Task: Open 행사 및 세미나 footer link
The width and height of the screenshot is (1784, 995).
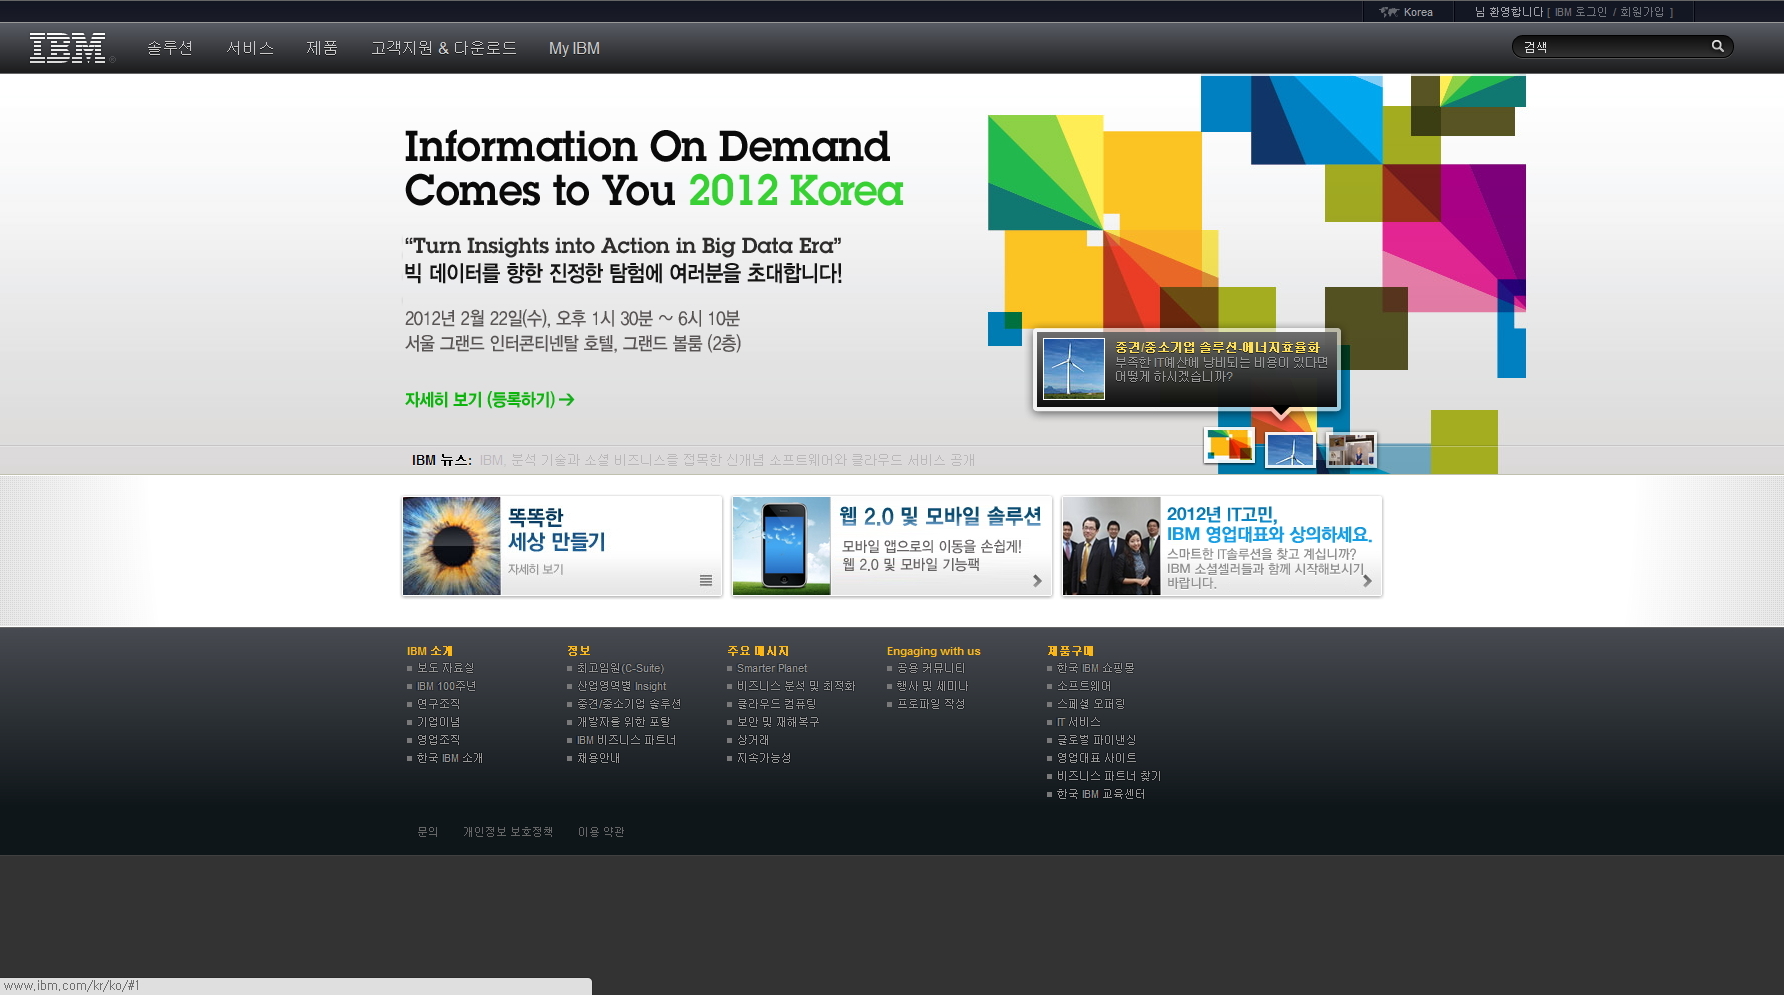Action: pyautogui.click(x=932, y=686)
